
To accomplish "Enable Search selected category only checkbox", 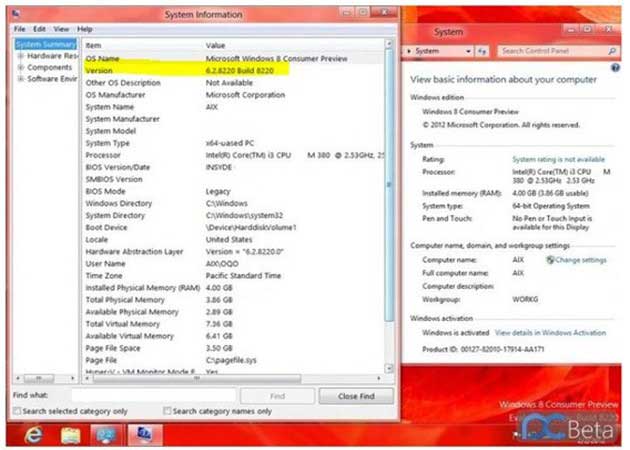I will pyautogui.click(x=17, y=411).
